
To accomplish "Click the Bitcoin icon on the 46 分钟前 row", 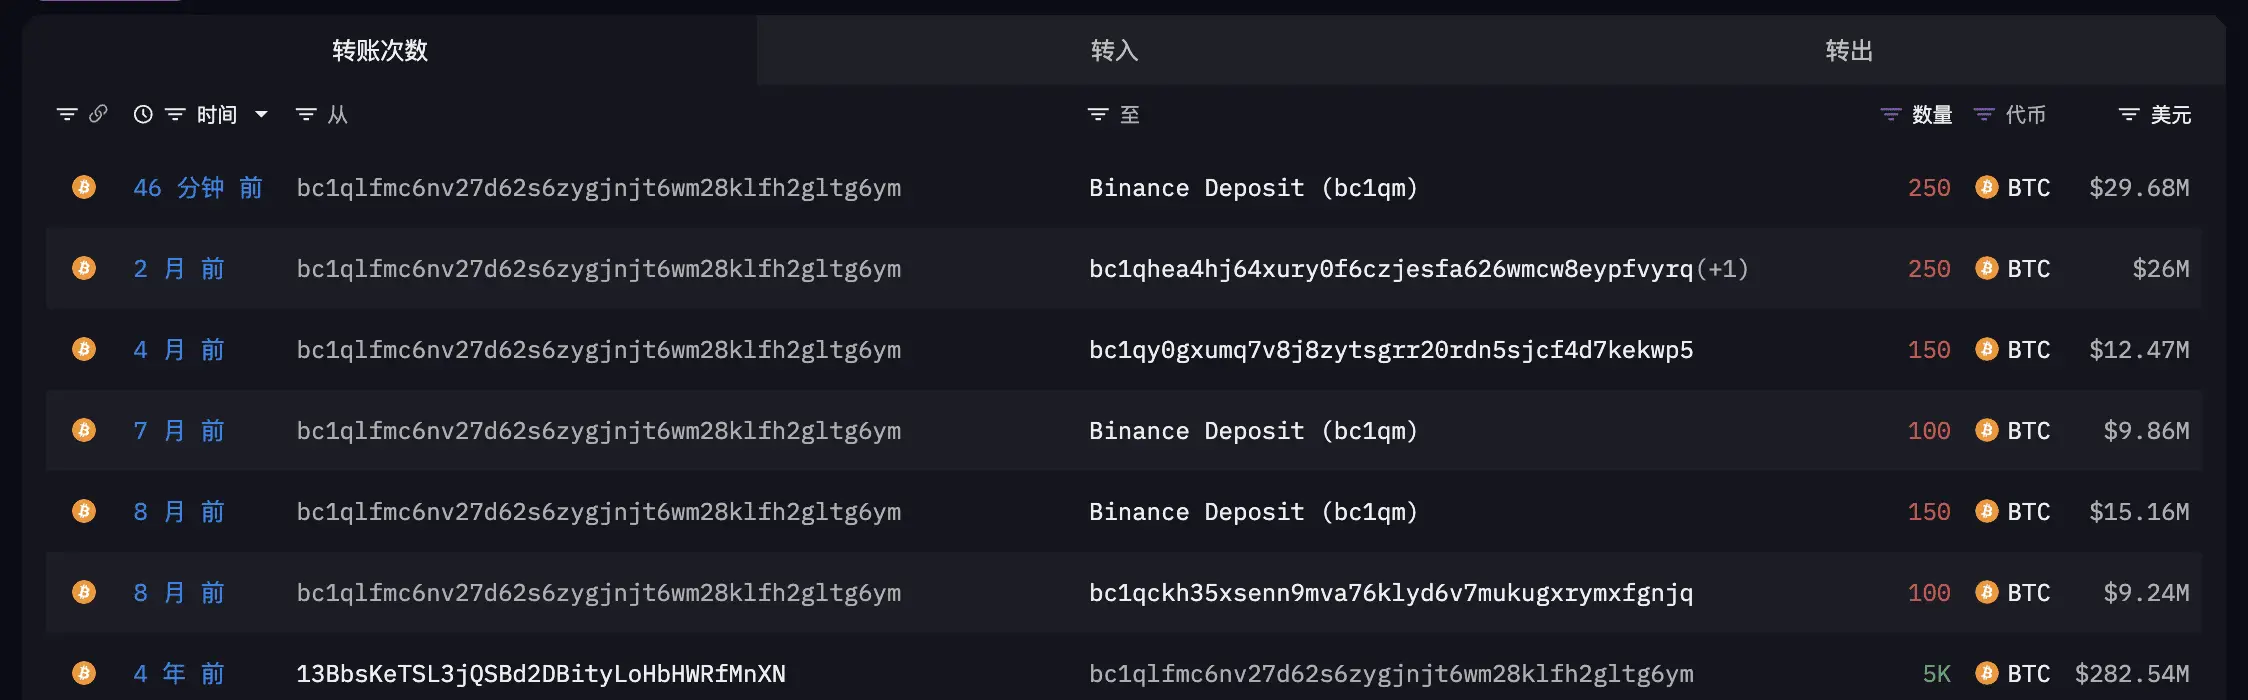I will [x=84, y=187].
